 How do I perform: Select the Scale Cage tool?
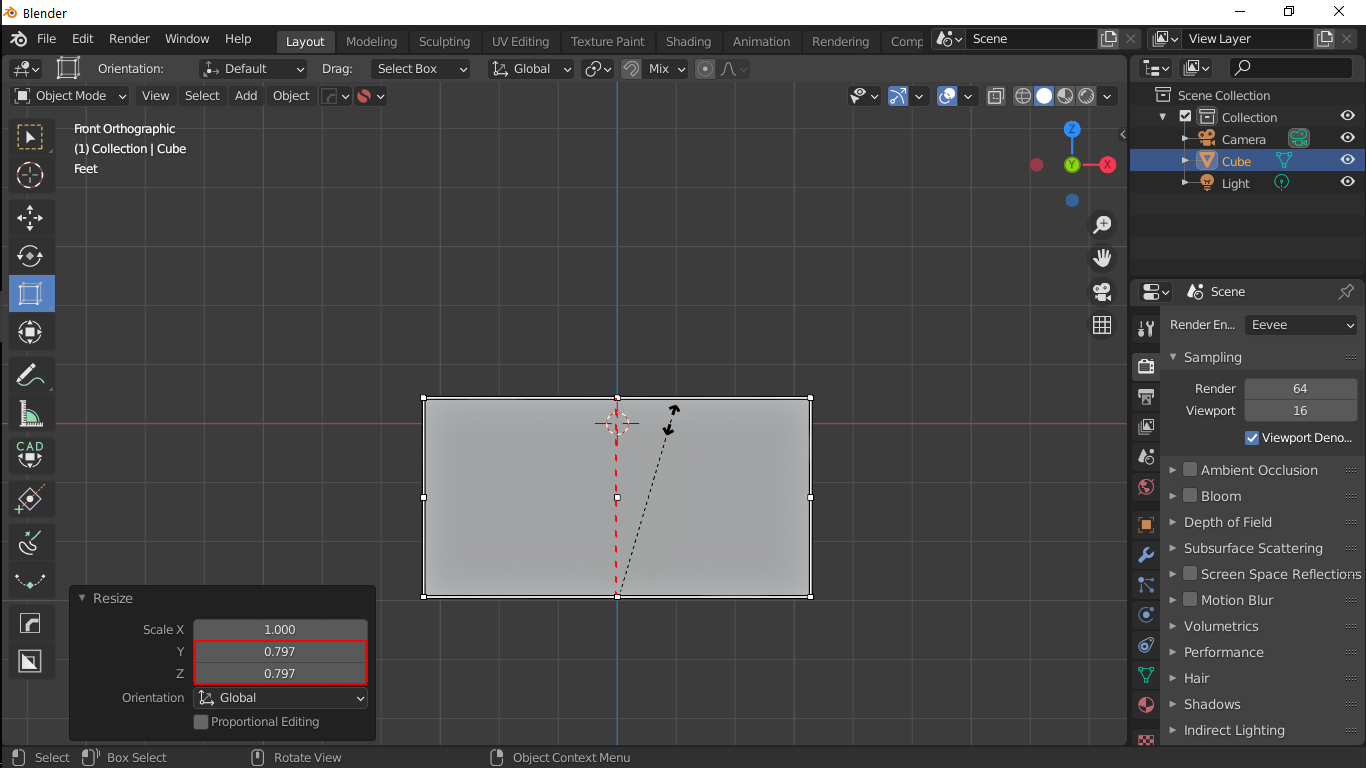(x=30, y=294)
